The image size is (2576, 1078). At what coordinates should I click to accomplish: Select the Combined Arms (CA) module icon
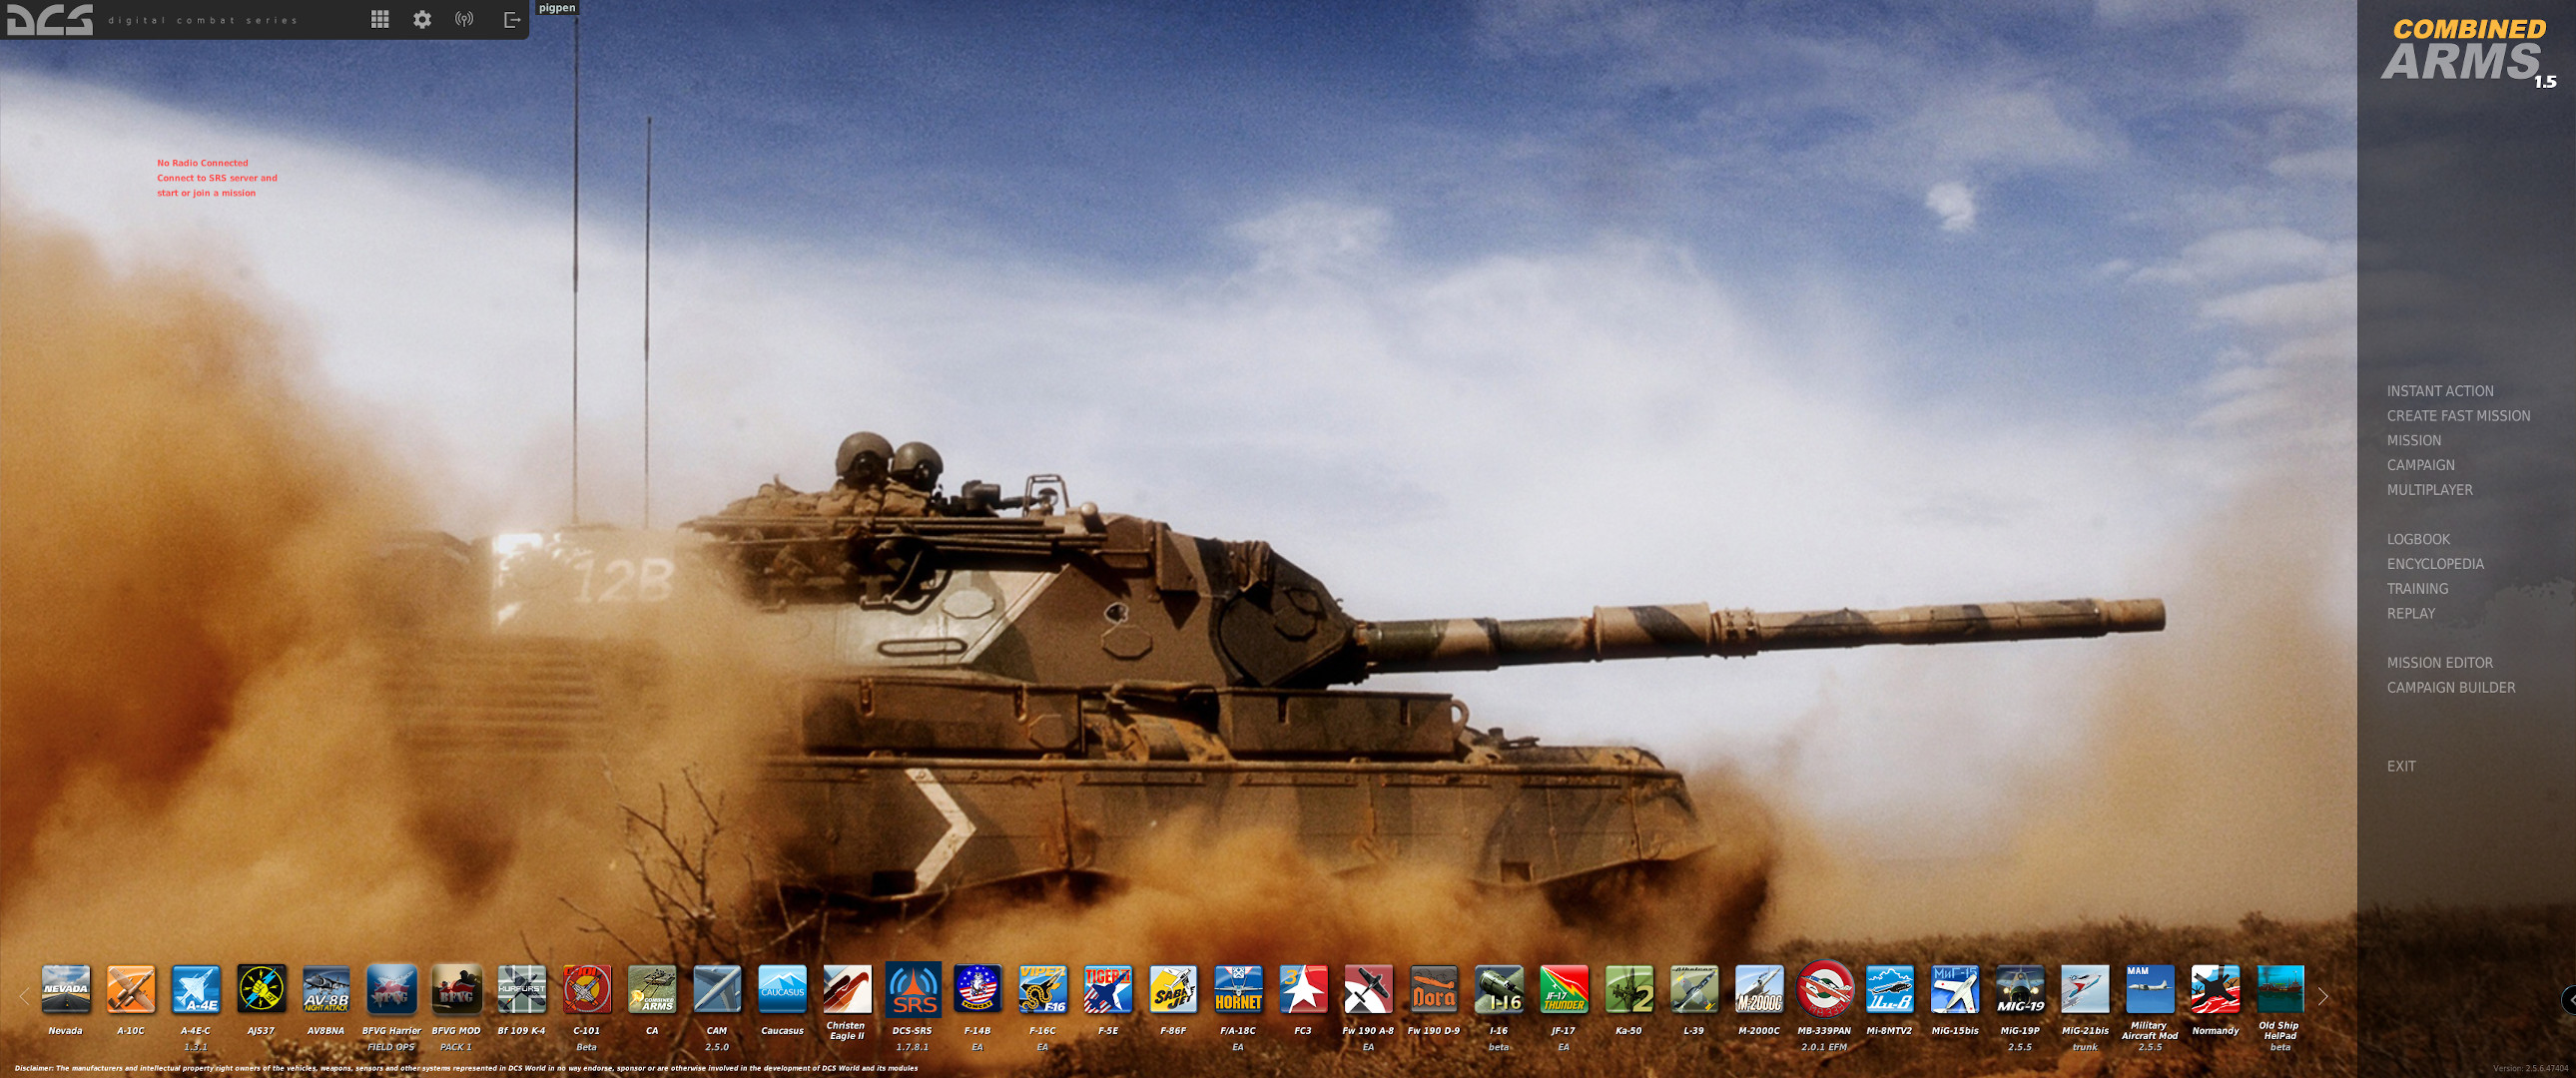pos(652,989)
